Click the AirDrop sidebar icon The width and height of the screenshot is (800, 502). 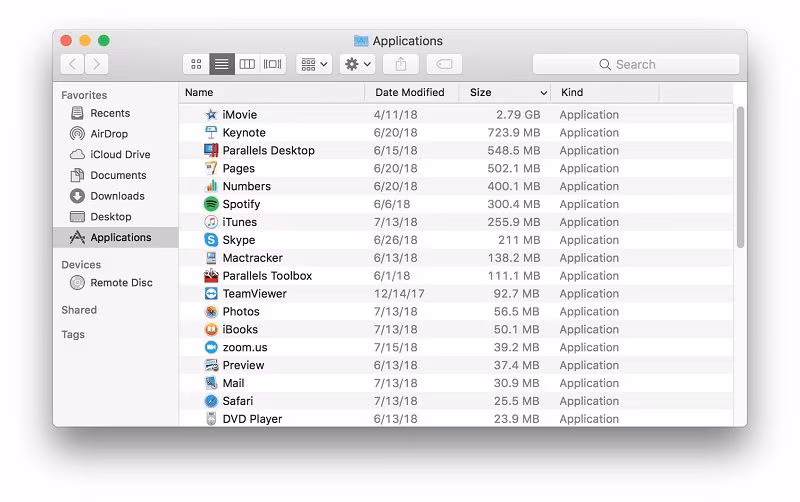(77, 134)
